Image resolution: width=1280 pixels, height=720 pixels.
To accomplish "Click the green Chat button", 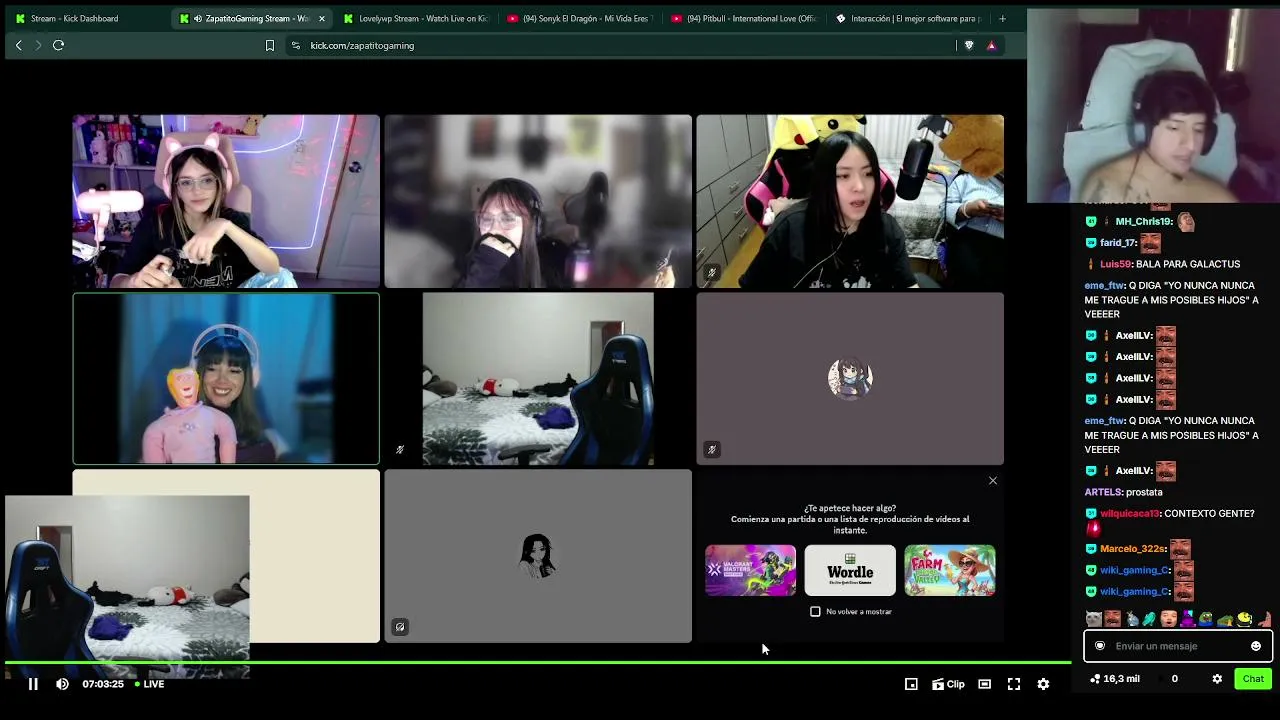I will click(x=1253, y=679).
